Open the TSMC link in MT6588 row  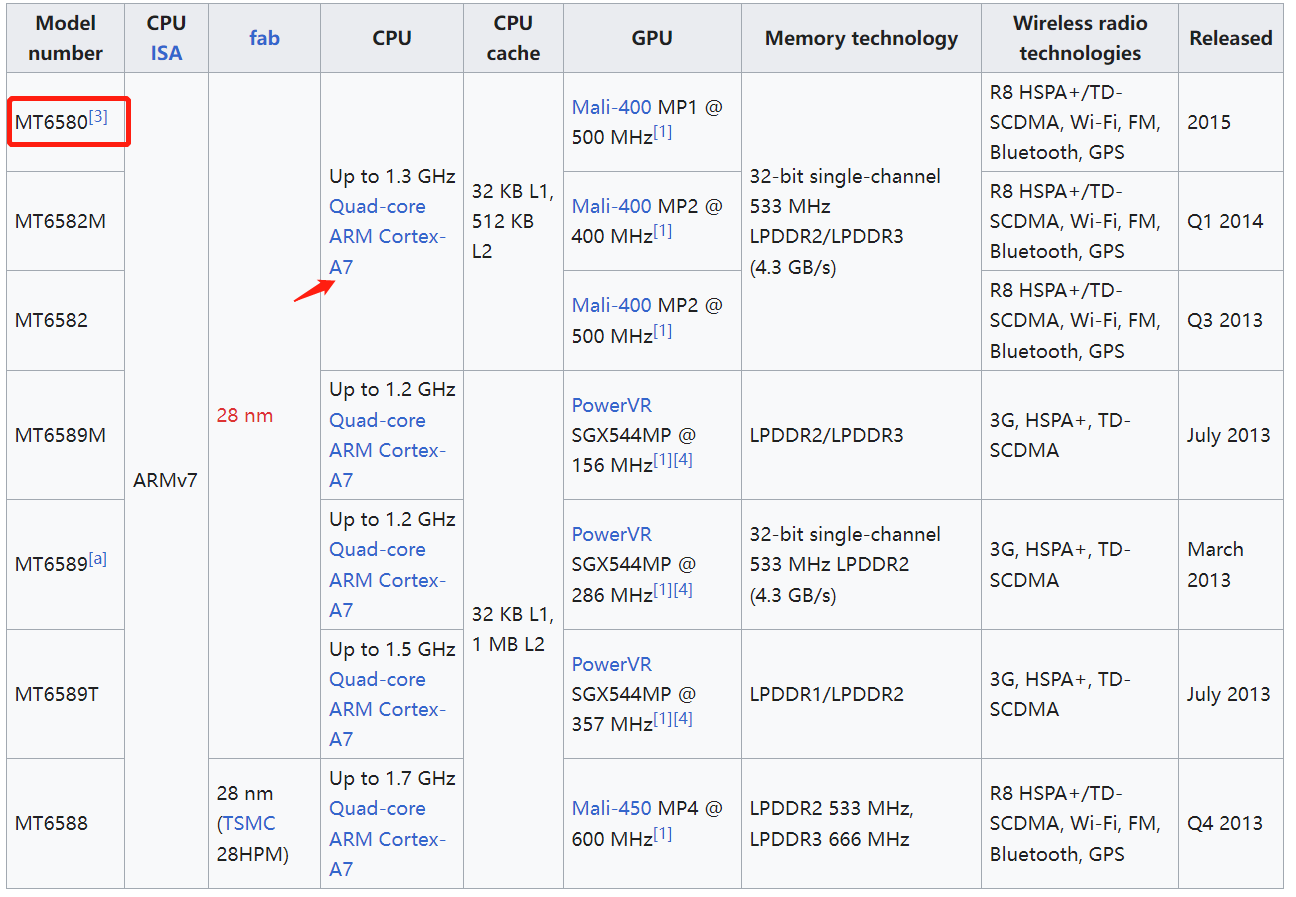tap(249, 824)
